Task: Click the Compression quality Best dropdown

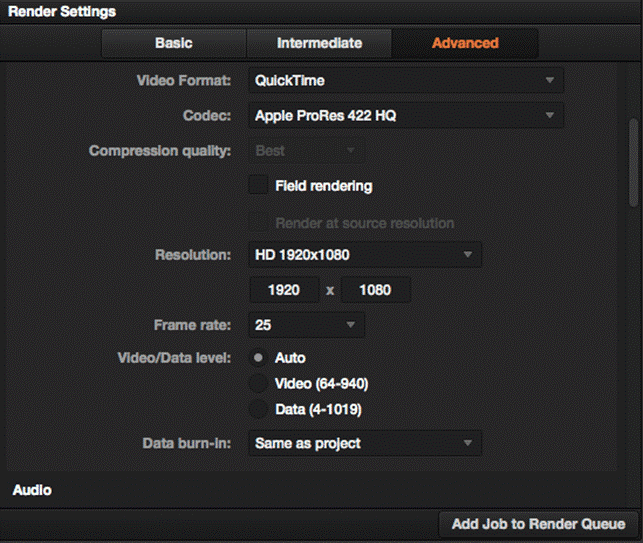Action: tap(305, 151)
